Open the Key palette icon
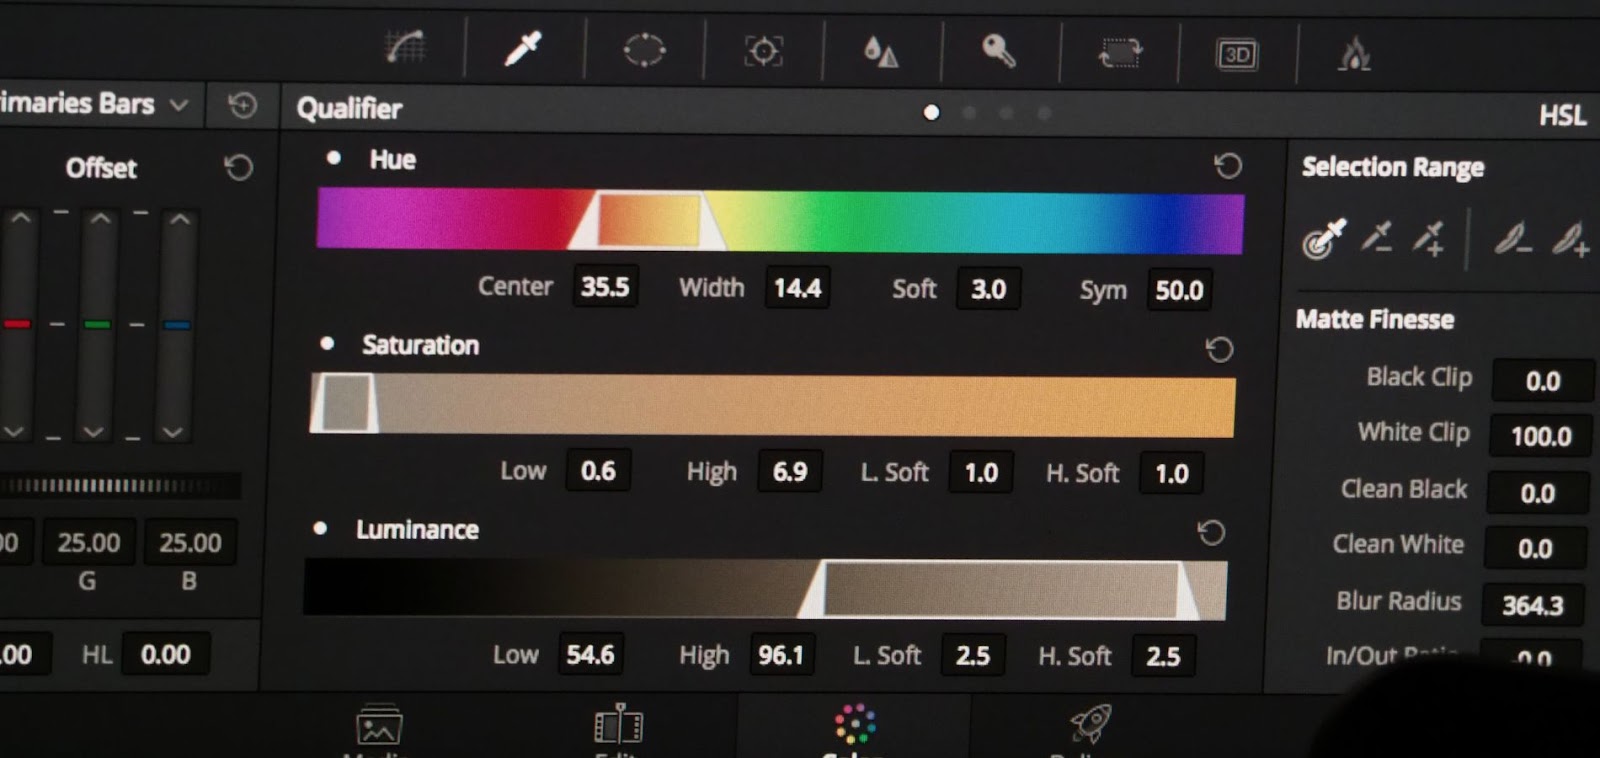The height and width of the screenshot is (758, 1600). [x=998, y=50]
